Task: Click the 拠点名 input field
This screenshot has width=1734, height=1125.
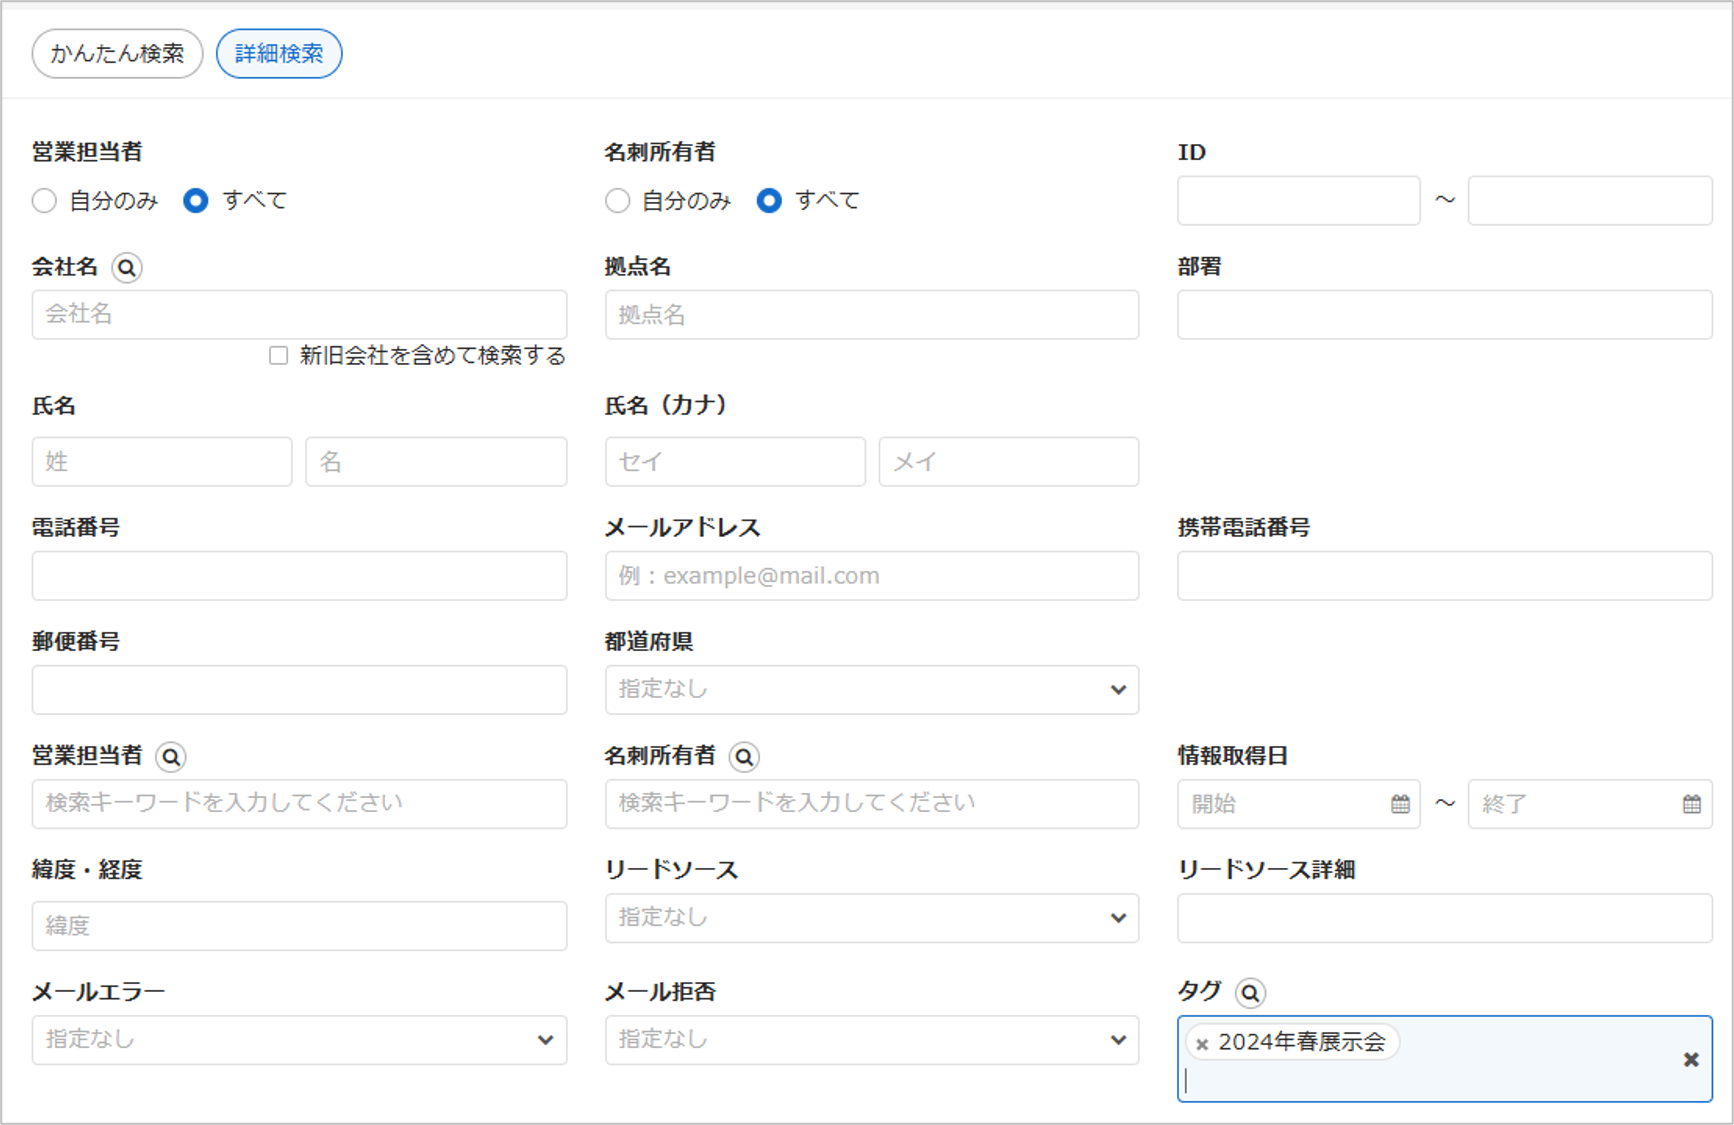Action: click(x=872, y=315)
